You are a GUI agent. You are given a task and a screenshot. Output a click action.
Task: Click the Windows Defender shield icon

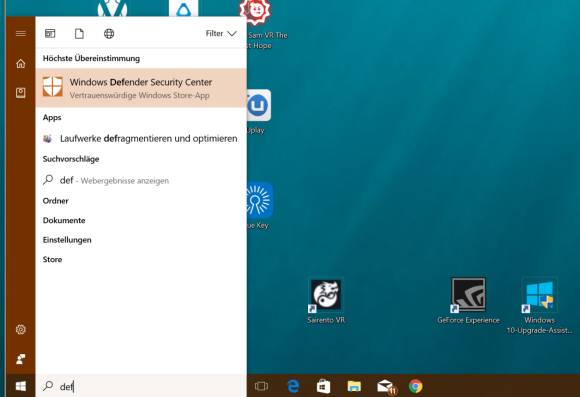[x=53, y=87]
